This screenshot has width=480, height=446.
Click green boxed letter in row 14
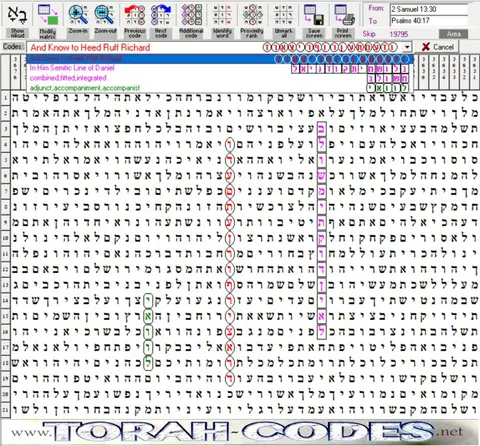[148, 301]
